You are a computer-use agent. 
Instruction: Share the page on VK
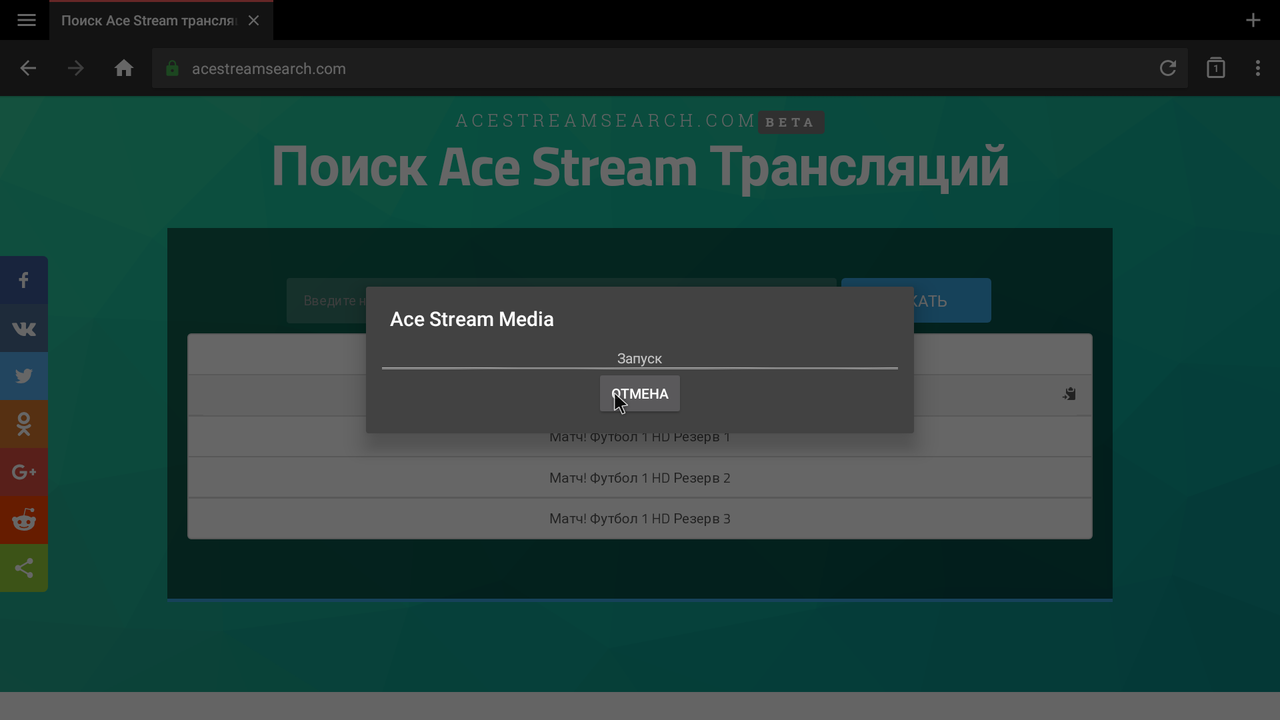(x=24, y=328)
